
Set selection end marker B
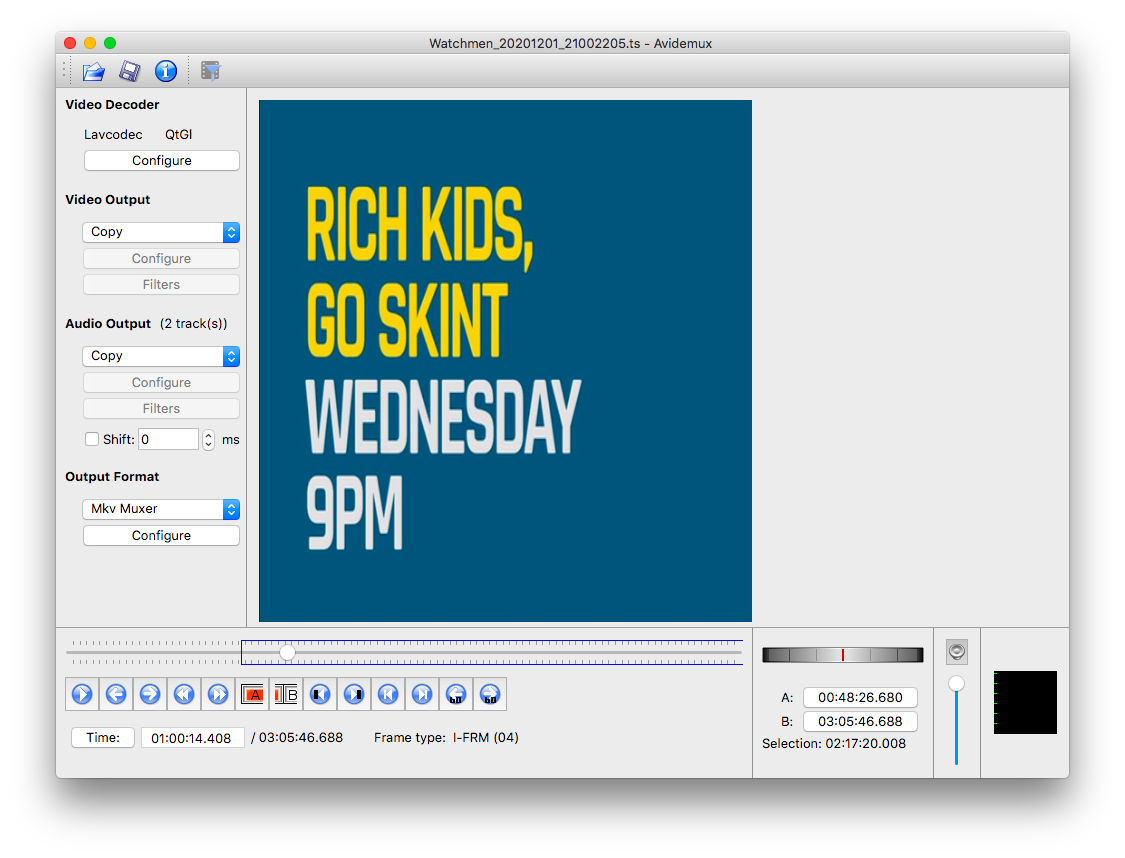[286, 694]
